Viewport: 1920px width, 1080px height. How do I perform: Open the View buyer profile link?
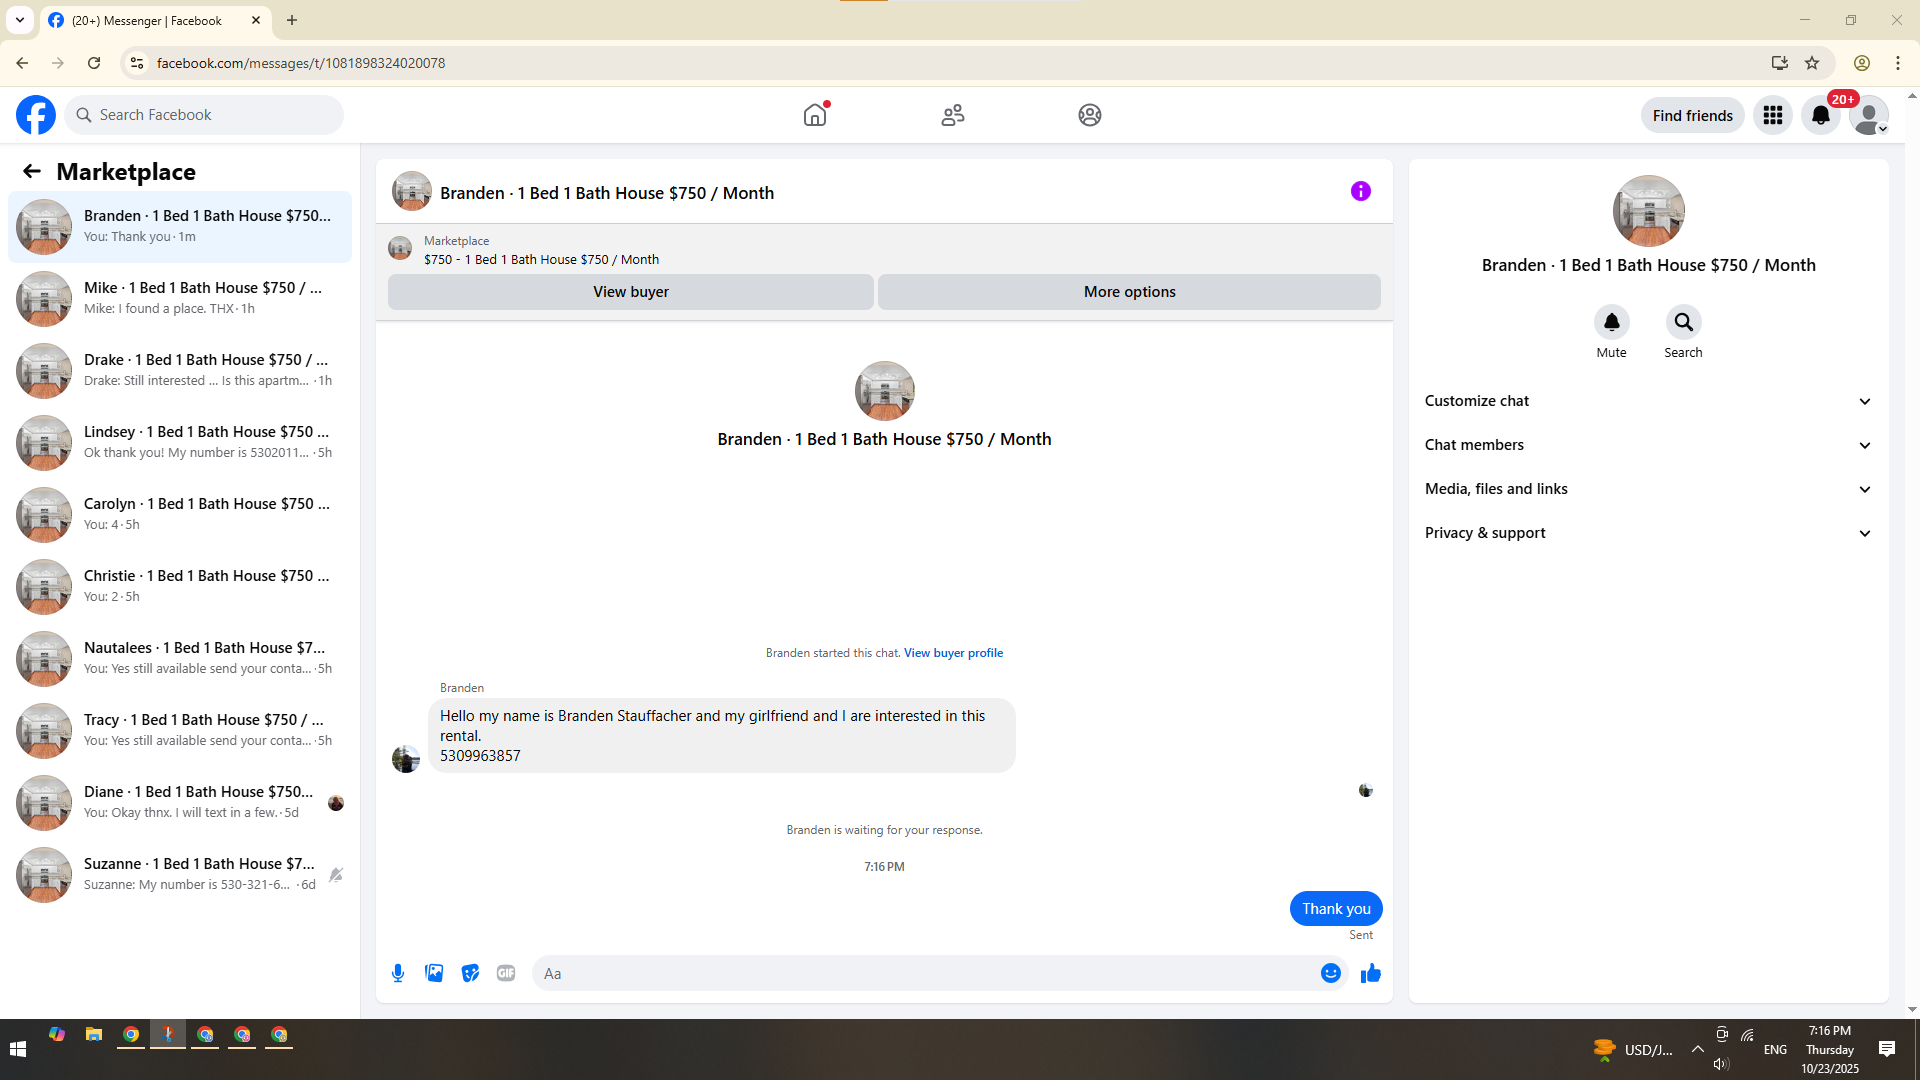[953, 653]
